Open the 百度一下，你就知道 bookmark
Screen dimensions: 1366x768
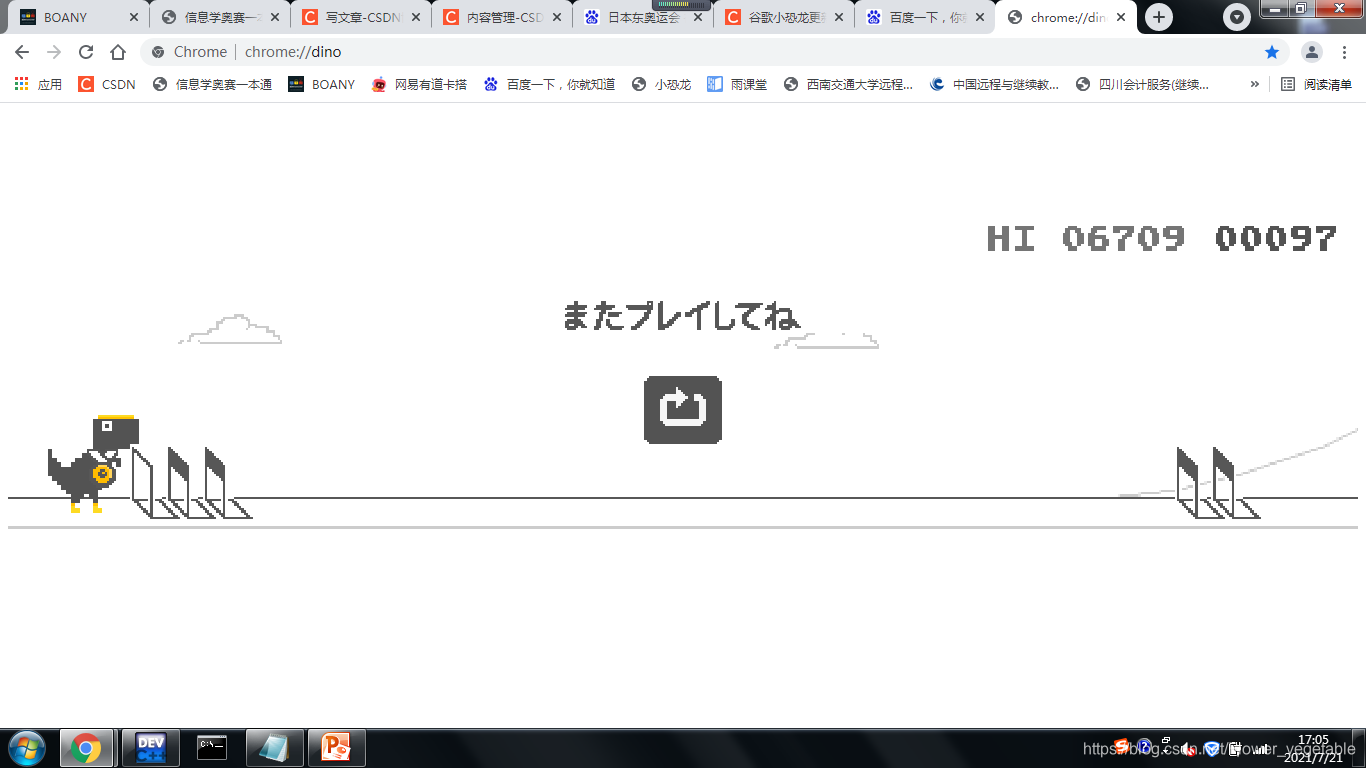pos(549,84)
